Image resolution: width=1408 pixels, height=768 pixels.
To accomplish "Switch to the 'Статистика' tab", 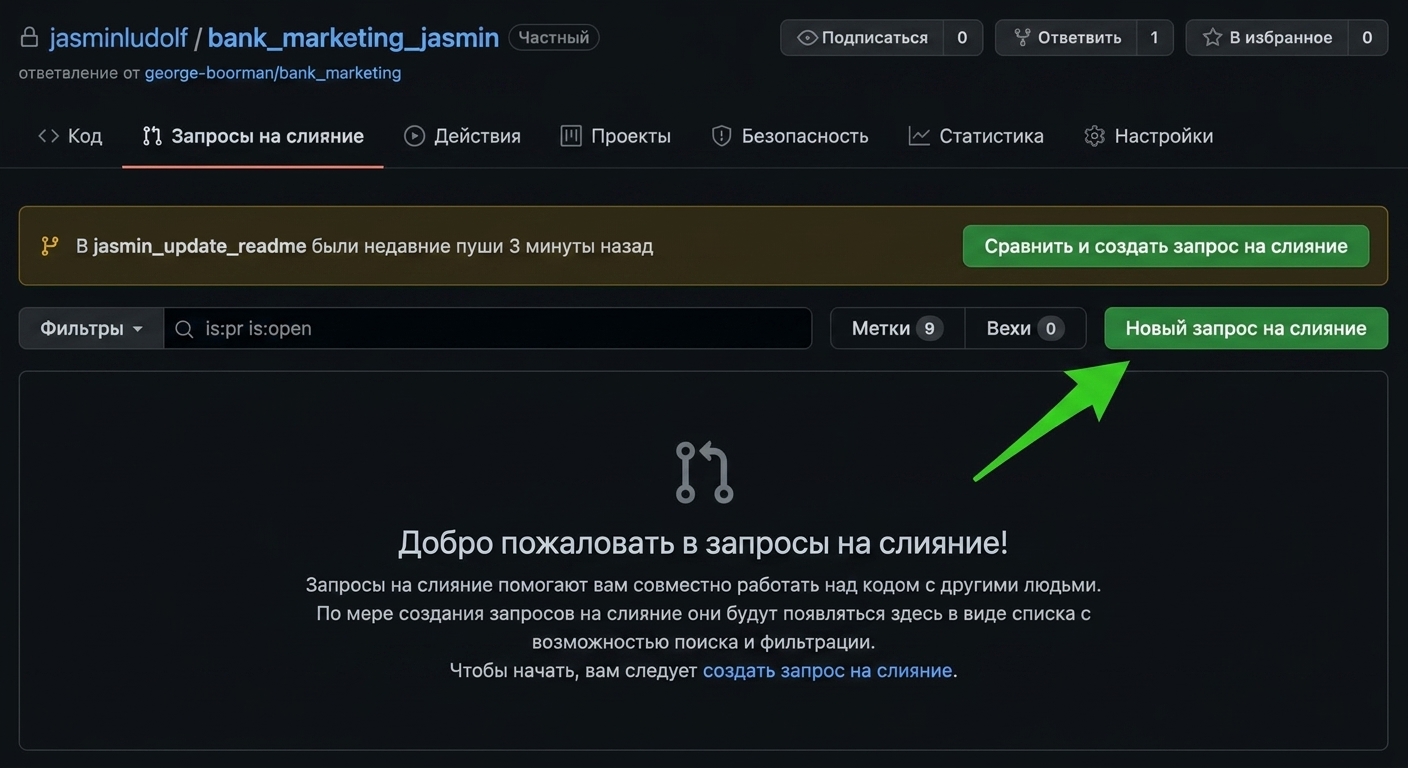I will pyautogui.click(x=976, y=136).
